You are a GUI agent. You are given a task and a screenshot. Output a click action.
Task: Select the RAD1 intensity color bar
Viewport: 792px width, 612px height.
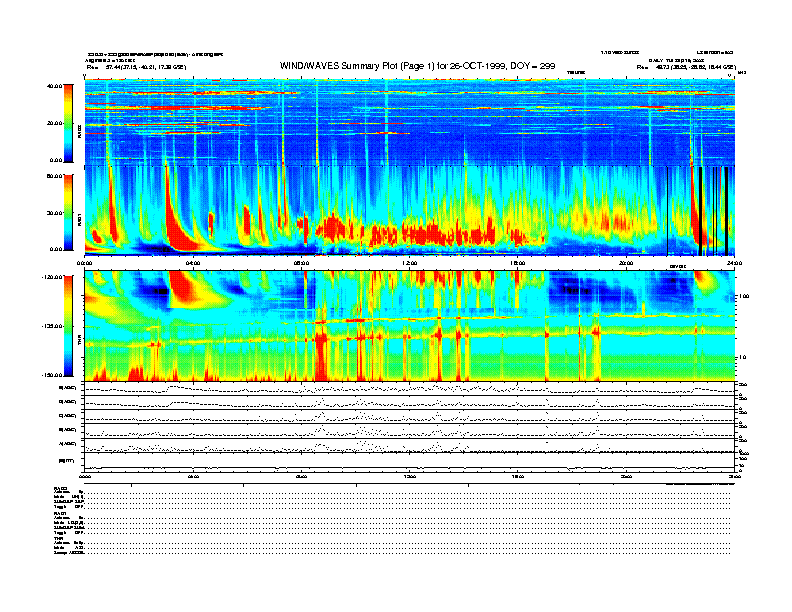coord(68,212)
